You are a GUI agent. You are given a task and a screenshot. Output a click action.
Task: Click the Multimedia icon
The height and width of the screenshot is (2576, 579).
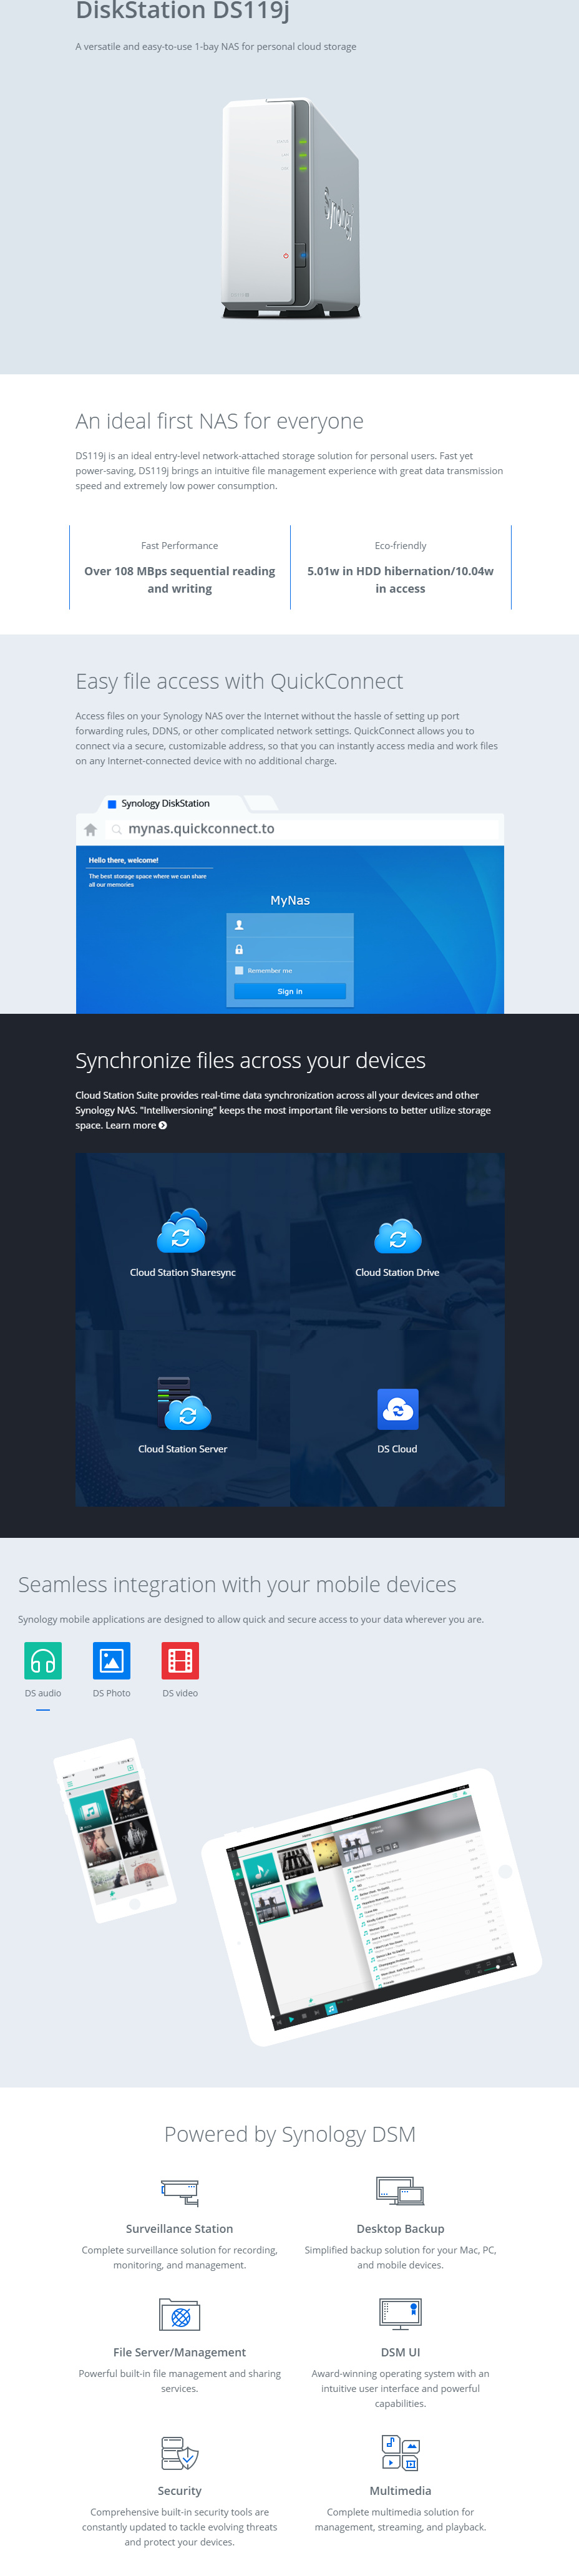(400, 2452)
